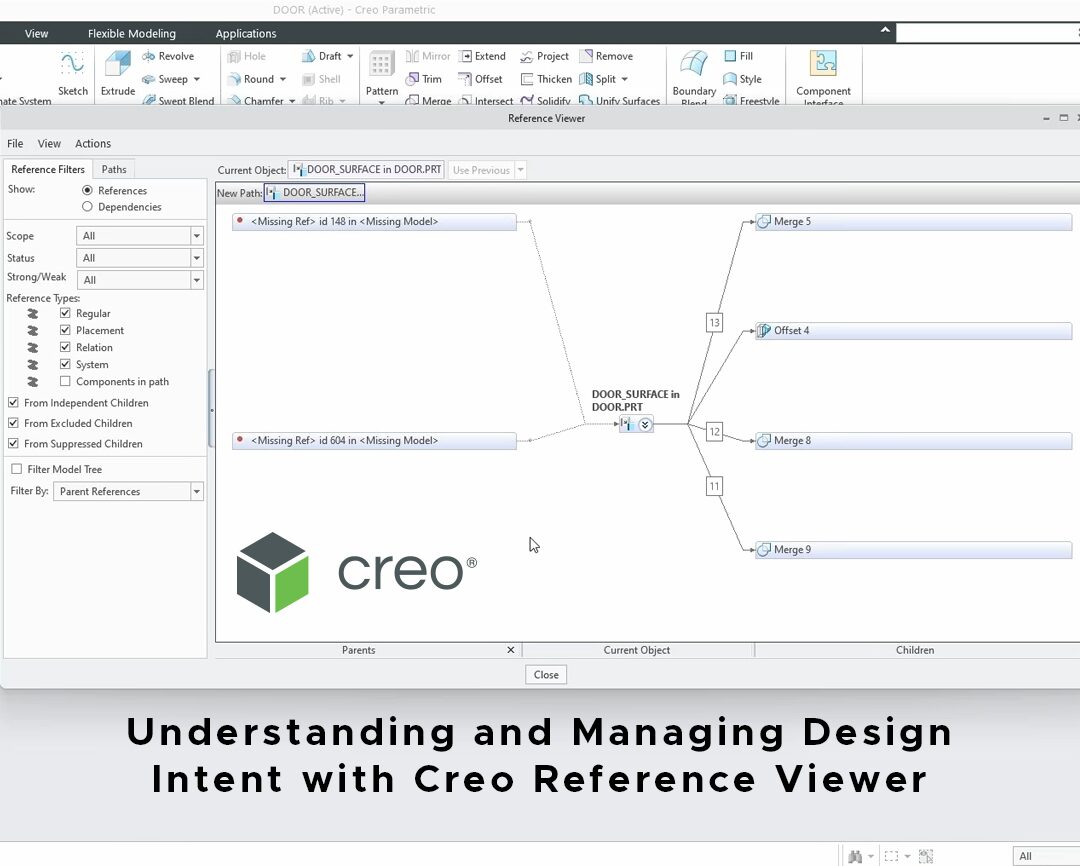Click the DOOR_SURFACE current object node icon
This screenshot has height=866, width=1080.
(626, 424)
